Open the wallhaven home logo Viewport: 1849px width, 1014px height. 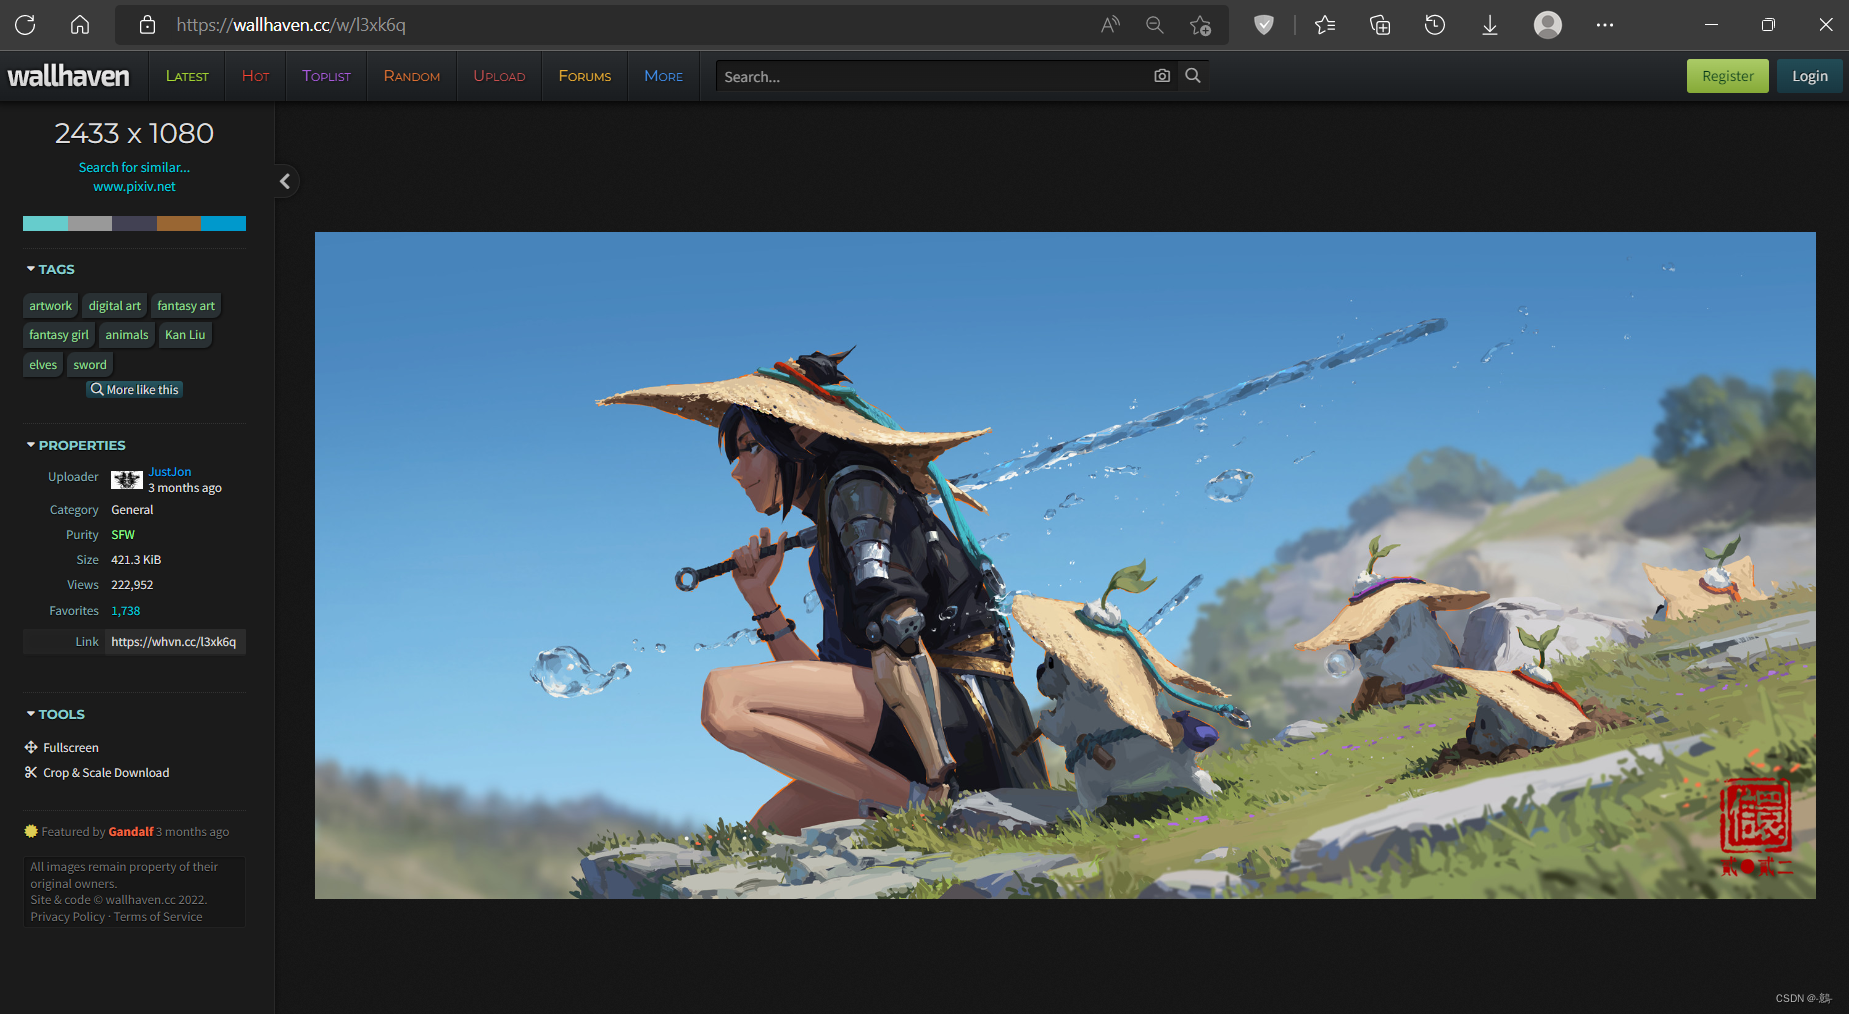click(x=69, y=76)
